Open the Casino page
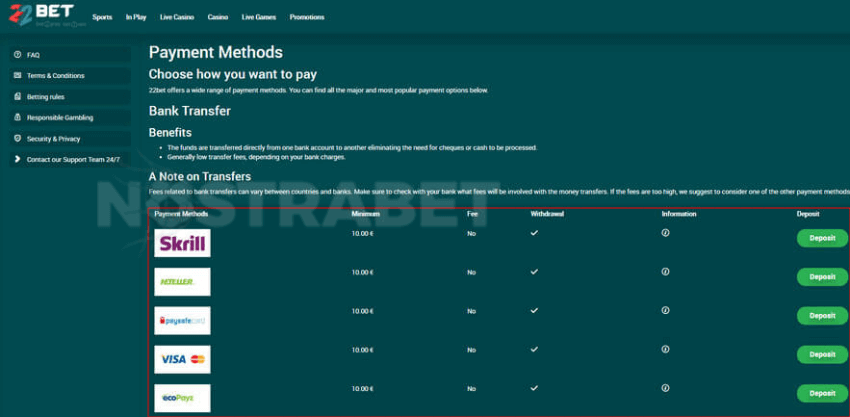850x417 pixels. click(x=217, y=17)
